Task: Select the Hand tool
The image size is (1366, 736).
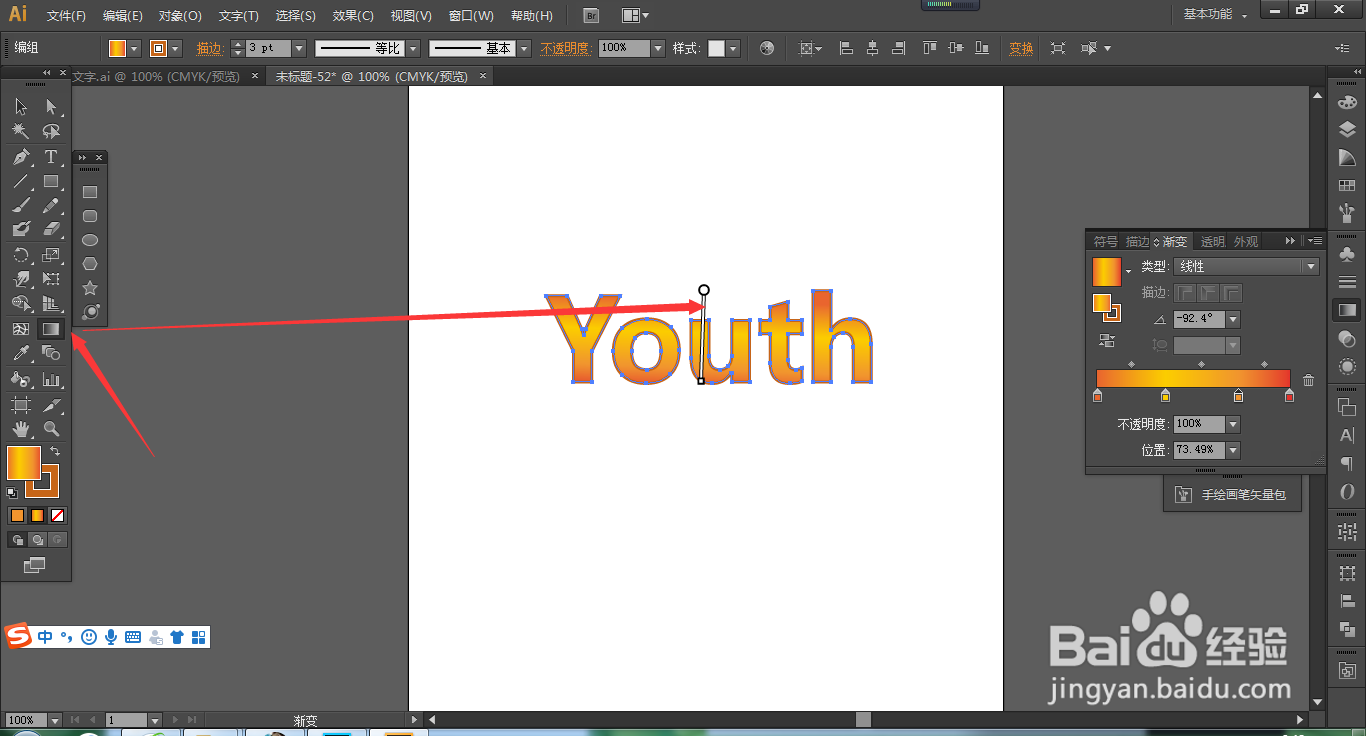Action: 21,429
